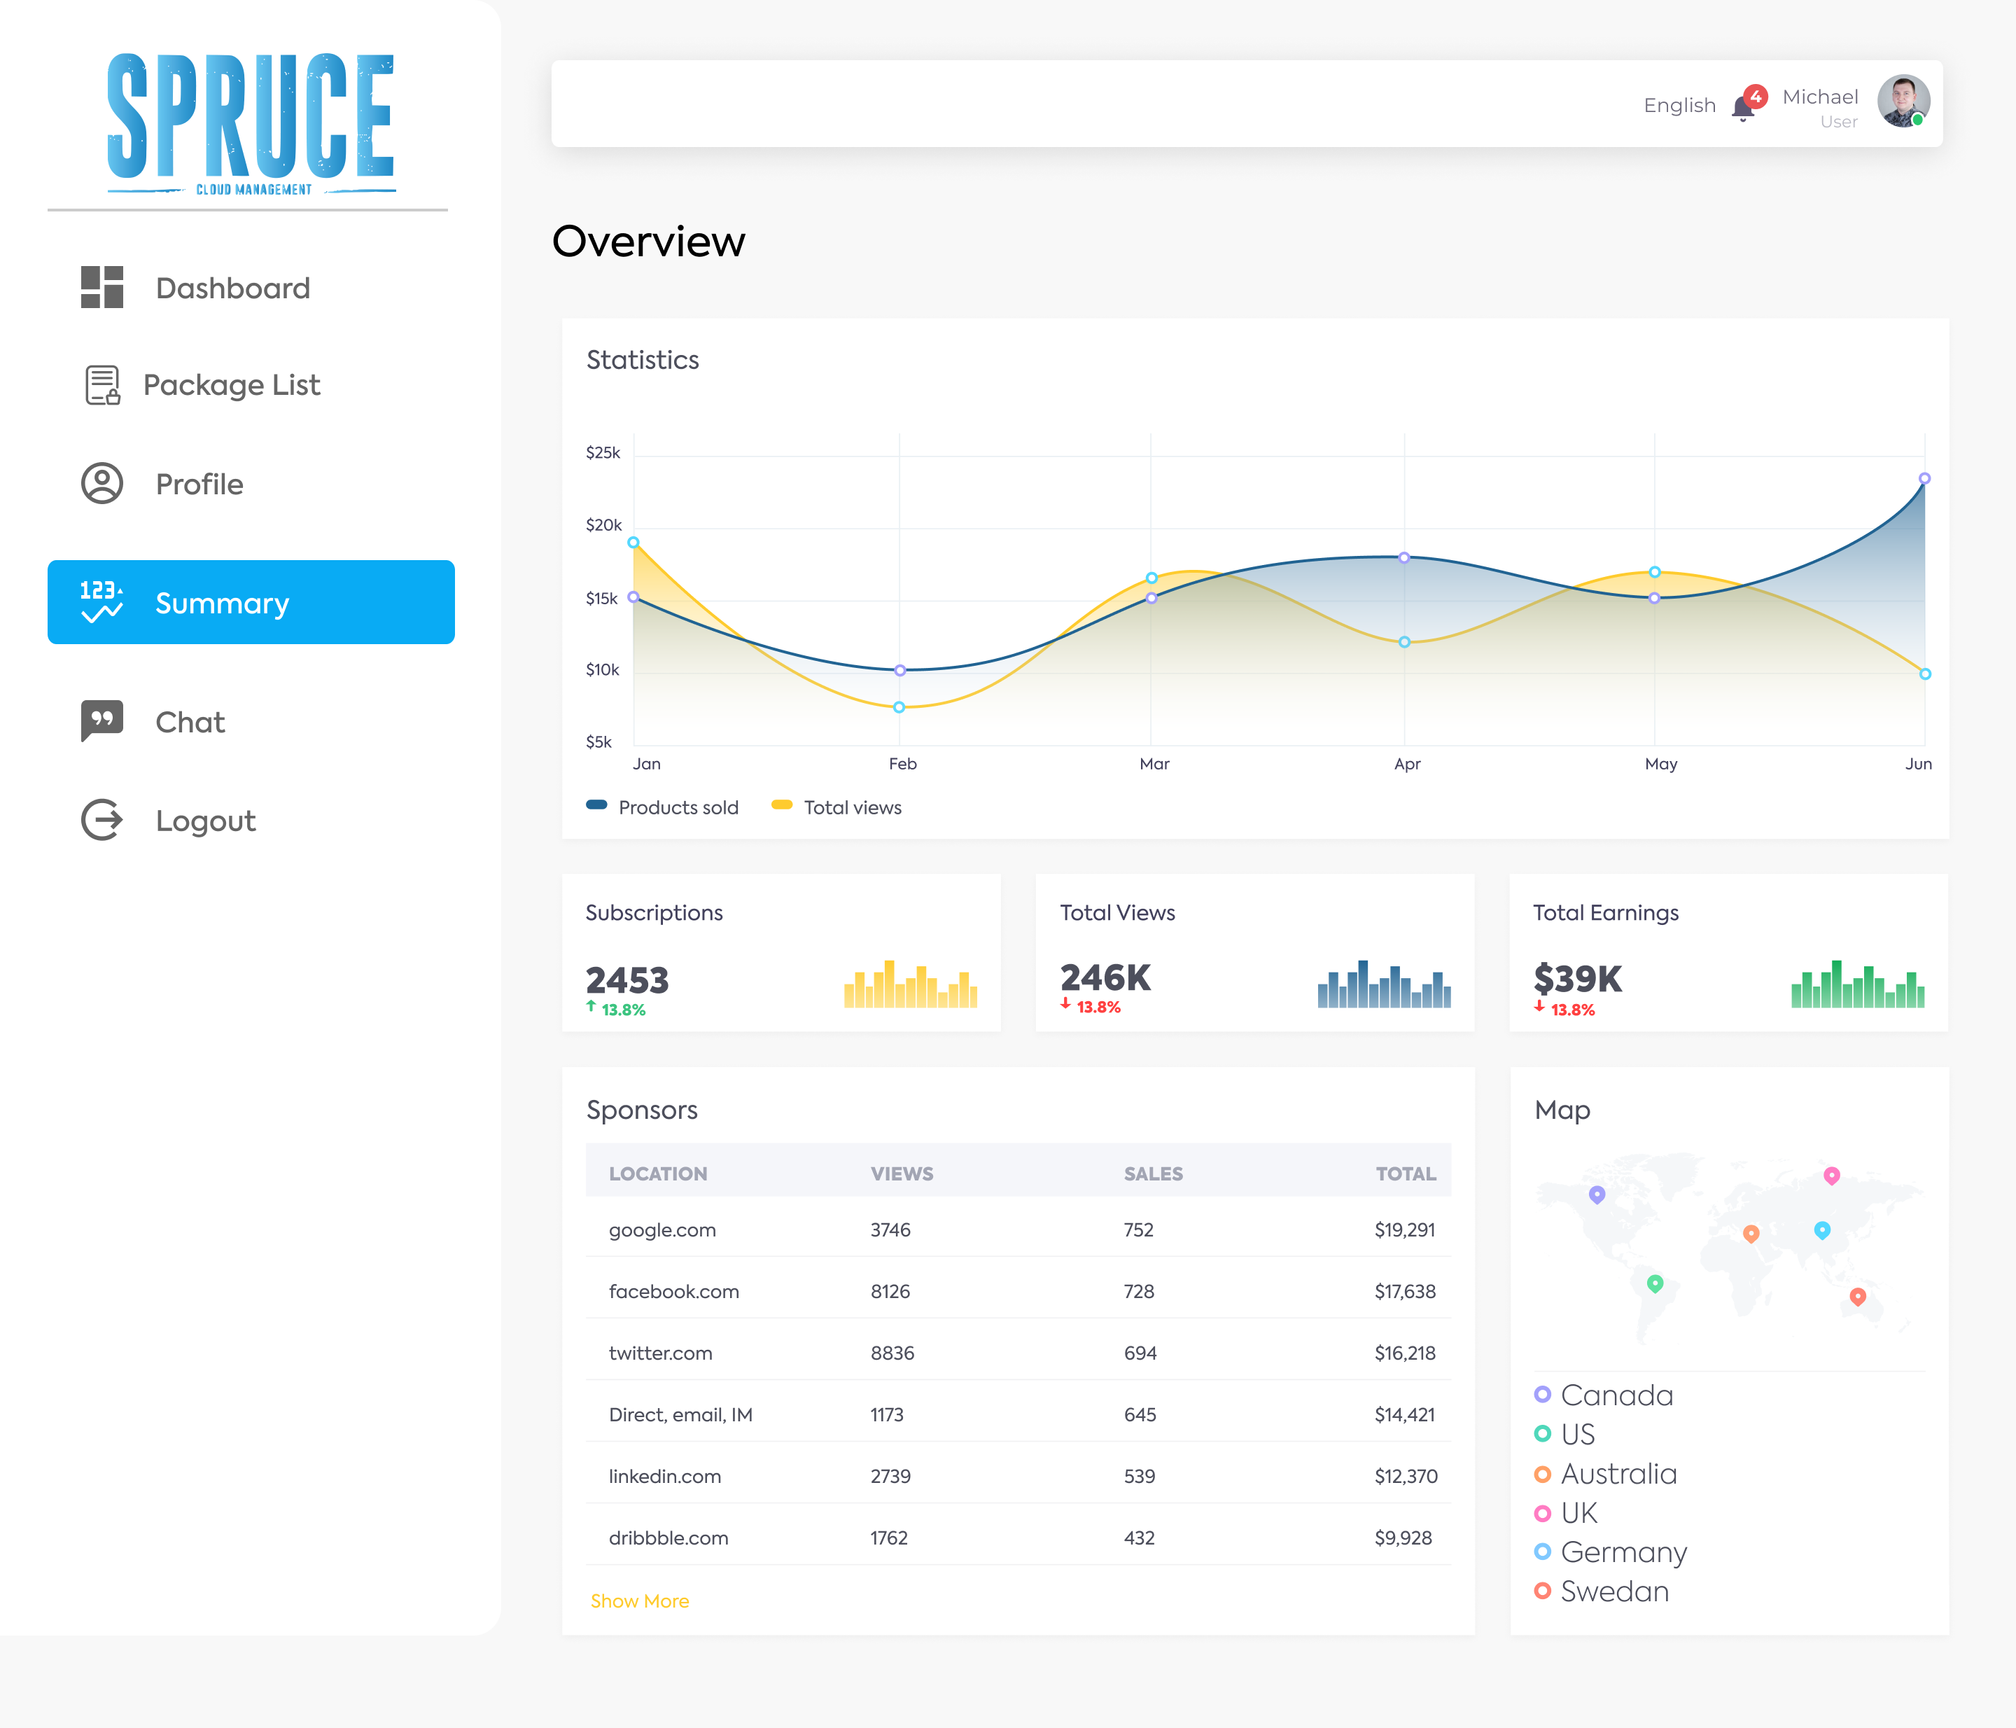Open google.com sponsor row
2016x1728 pixels.
tap(662, 1229)
